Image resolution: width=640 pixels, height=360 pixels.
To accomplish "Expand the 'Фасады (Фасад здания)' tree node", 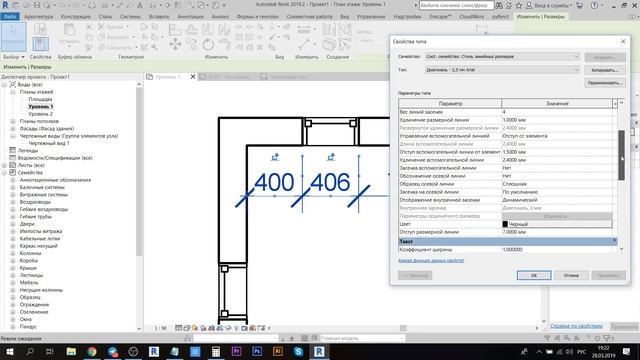I will (x=12, y=129).
